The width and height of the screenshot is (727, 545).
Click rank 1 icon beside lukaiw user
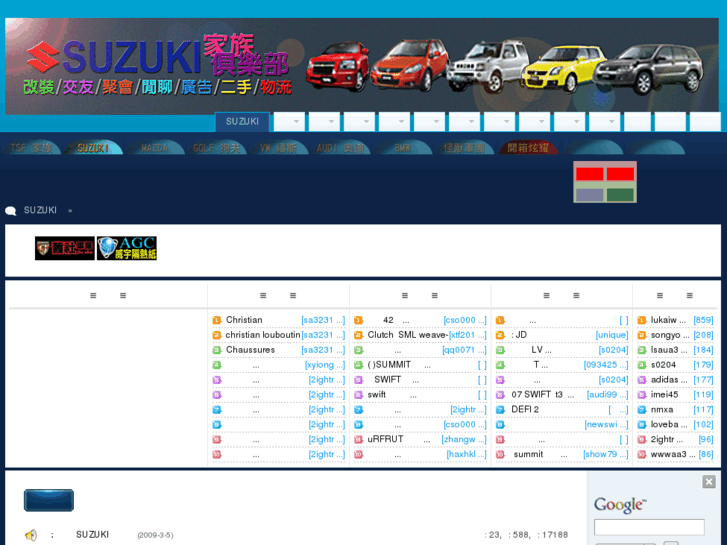click(642, 320)
